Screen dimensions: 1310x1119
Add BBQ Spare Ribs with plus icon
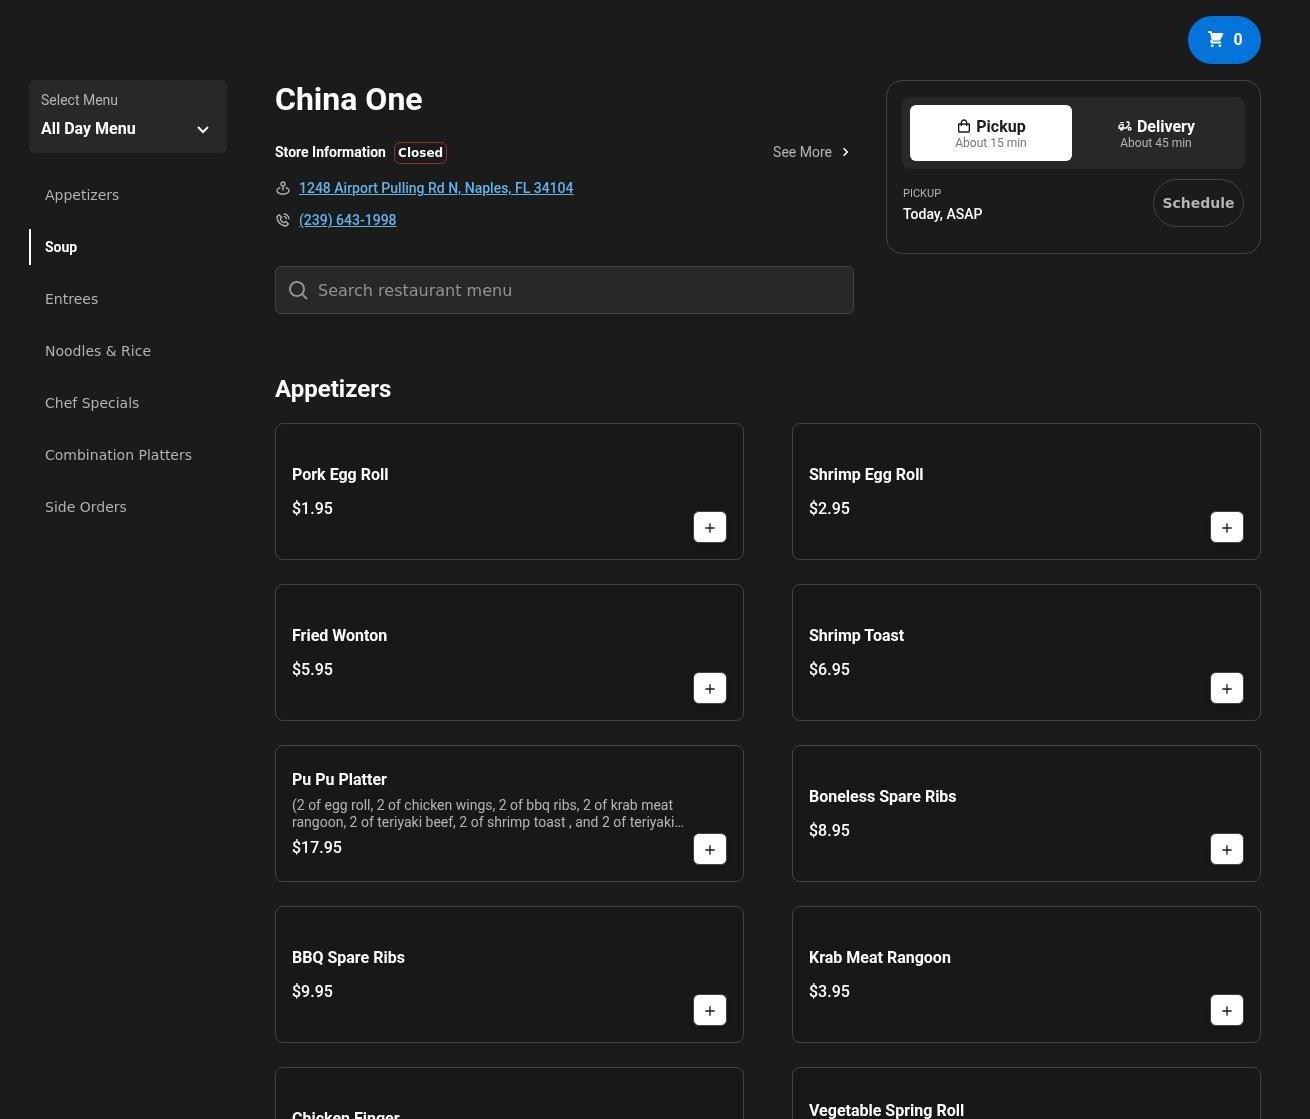709,1010
